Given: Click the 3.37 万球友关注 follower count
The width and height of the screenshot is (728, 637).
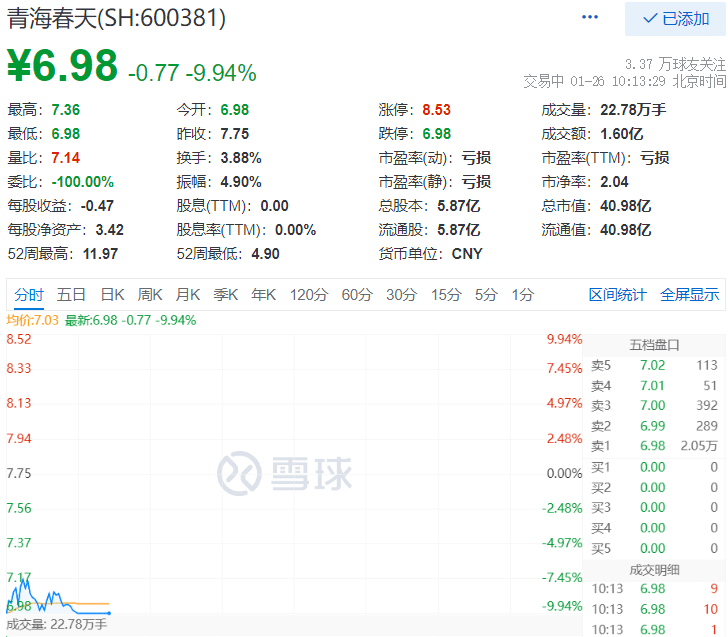Looking at the screenshot, I should point(675,64).
